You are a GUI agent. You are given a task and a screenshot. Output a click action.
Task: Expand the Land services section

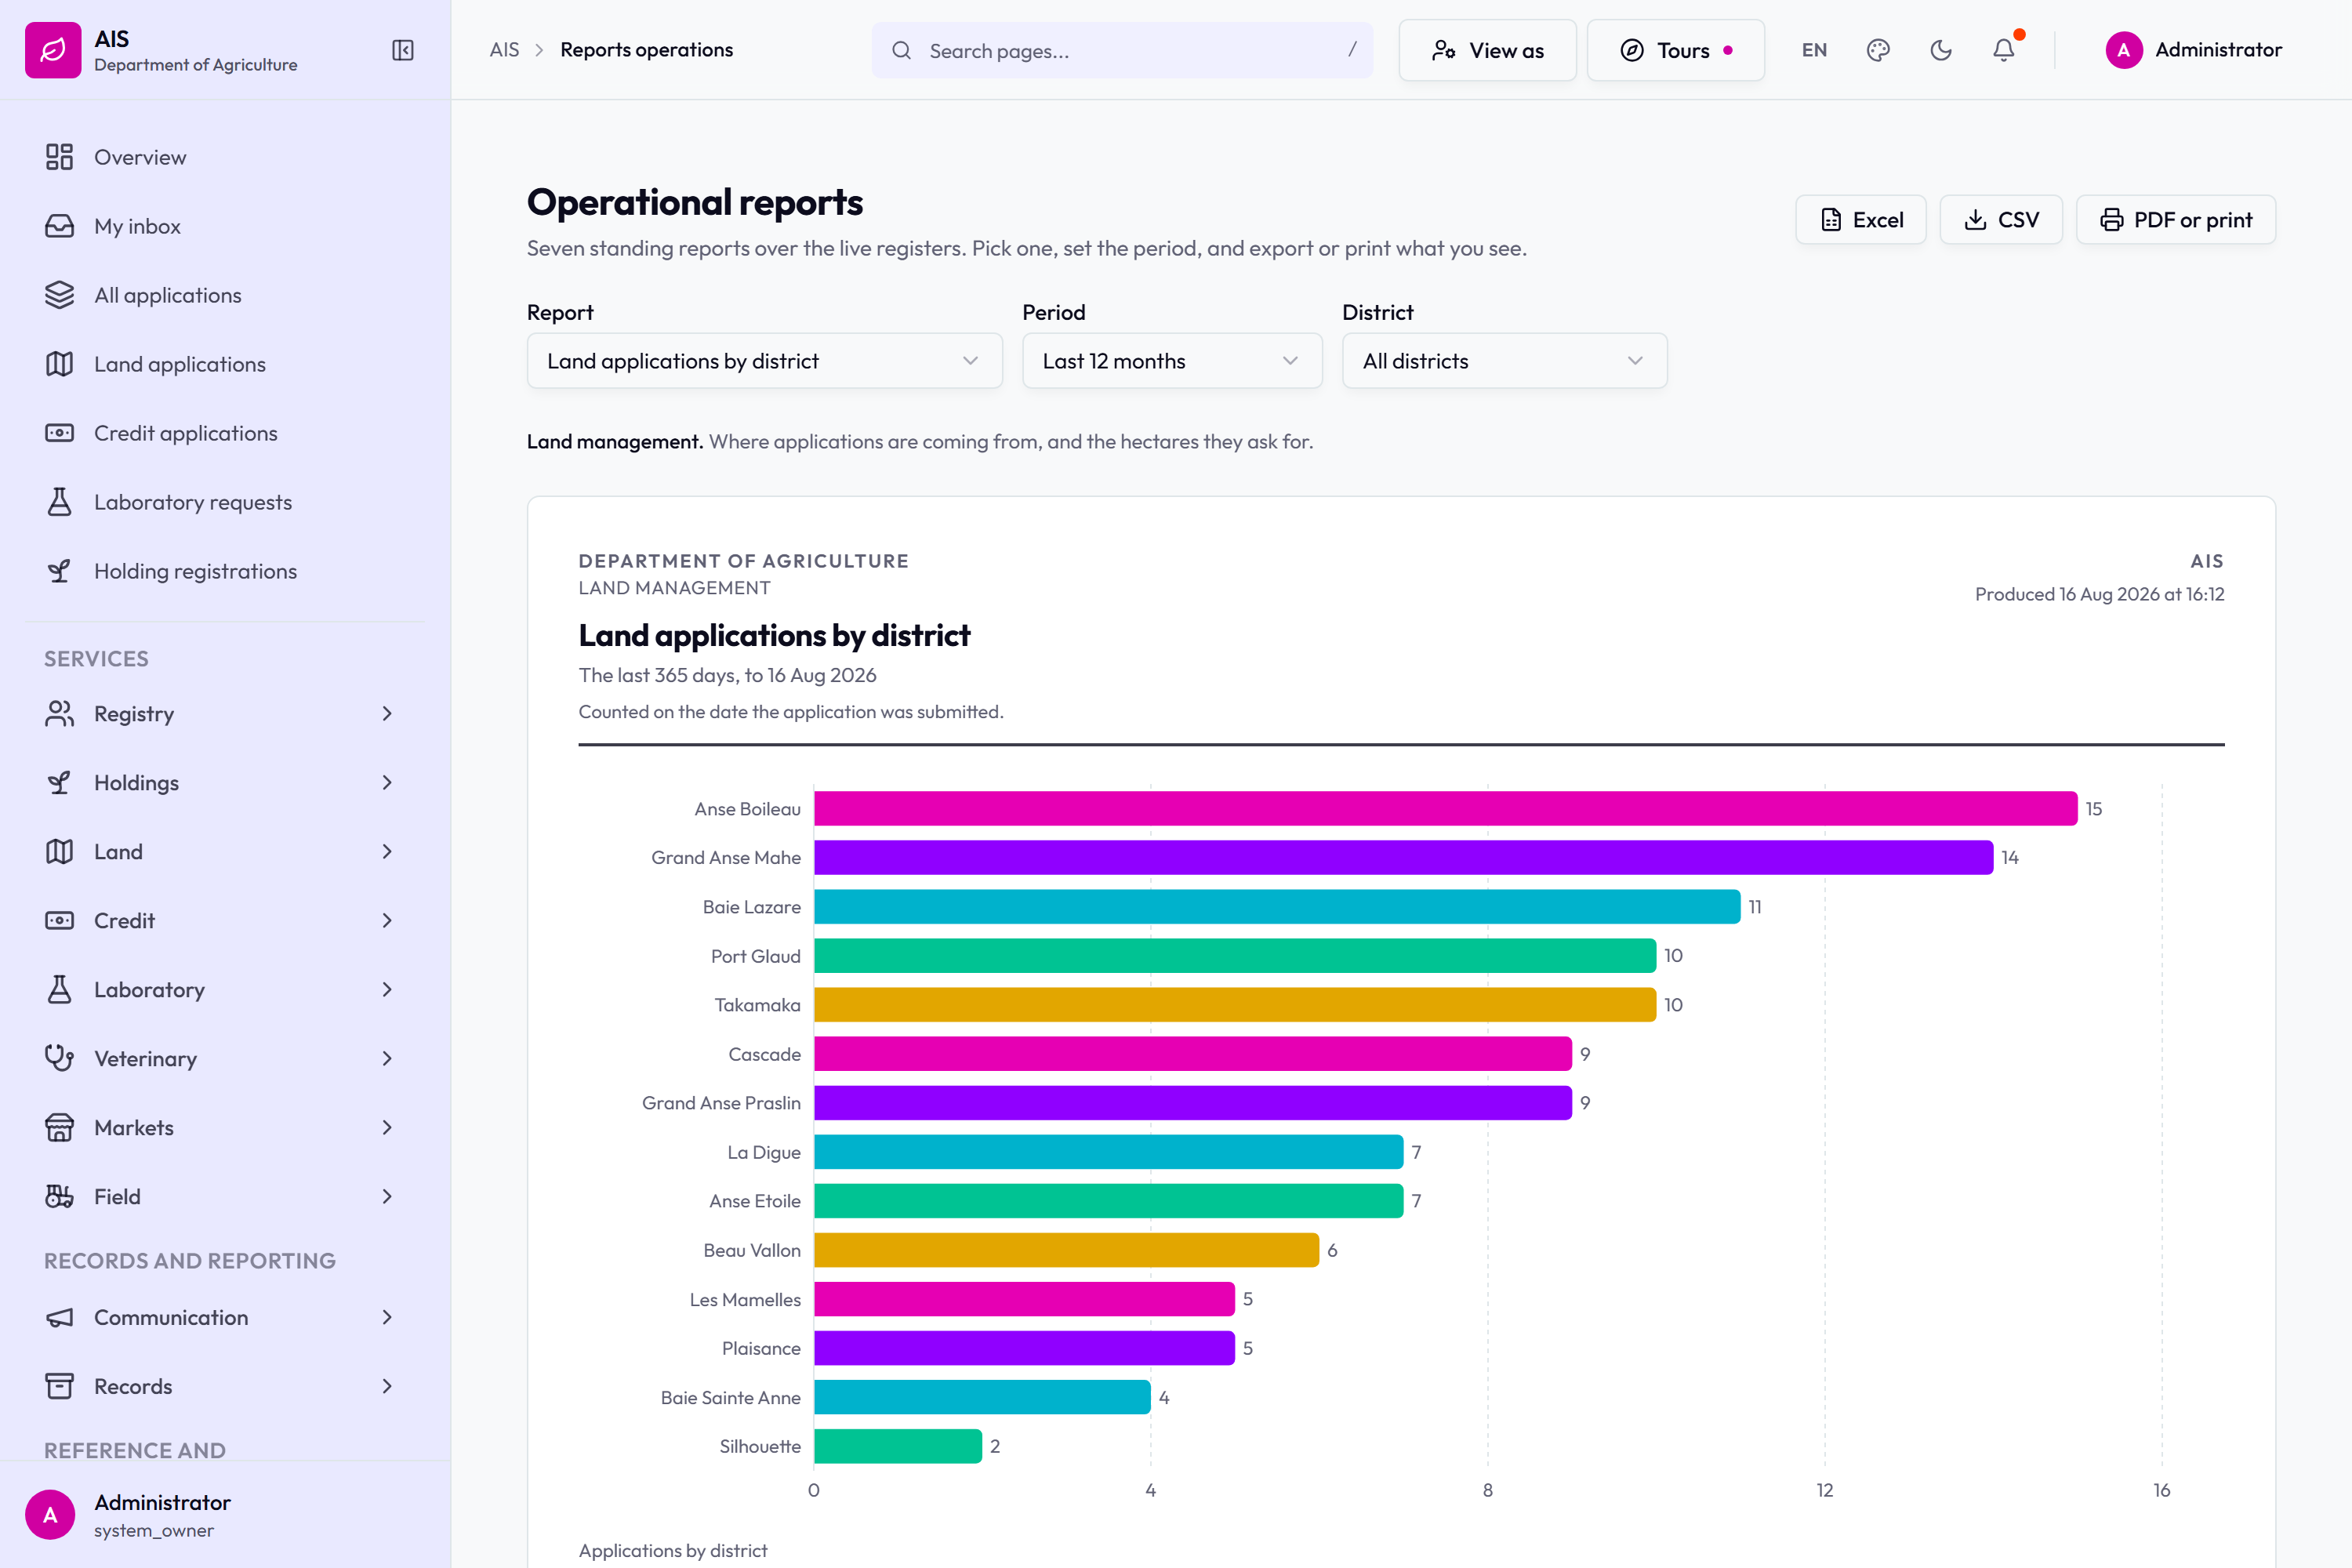[x=224, y=852]
